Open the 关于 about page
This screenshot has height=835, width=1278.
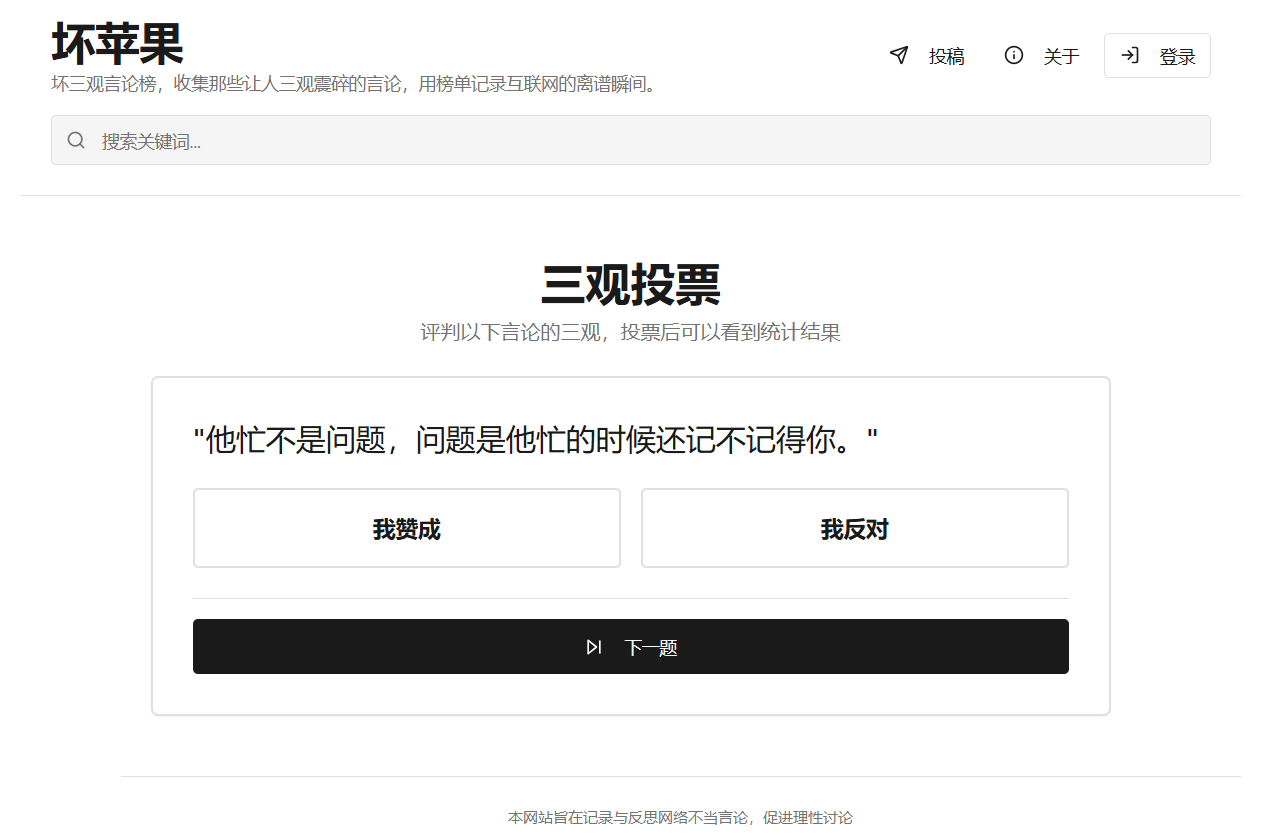pos(1060,56)
